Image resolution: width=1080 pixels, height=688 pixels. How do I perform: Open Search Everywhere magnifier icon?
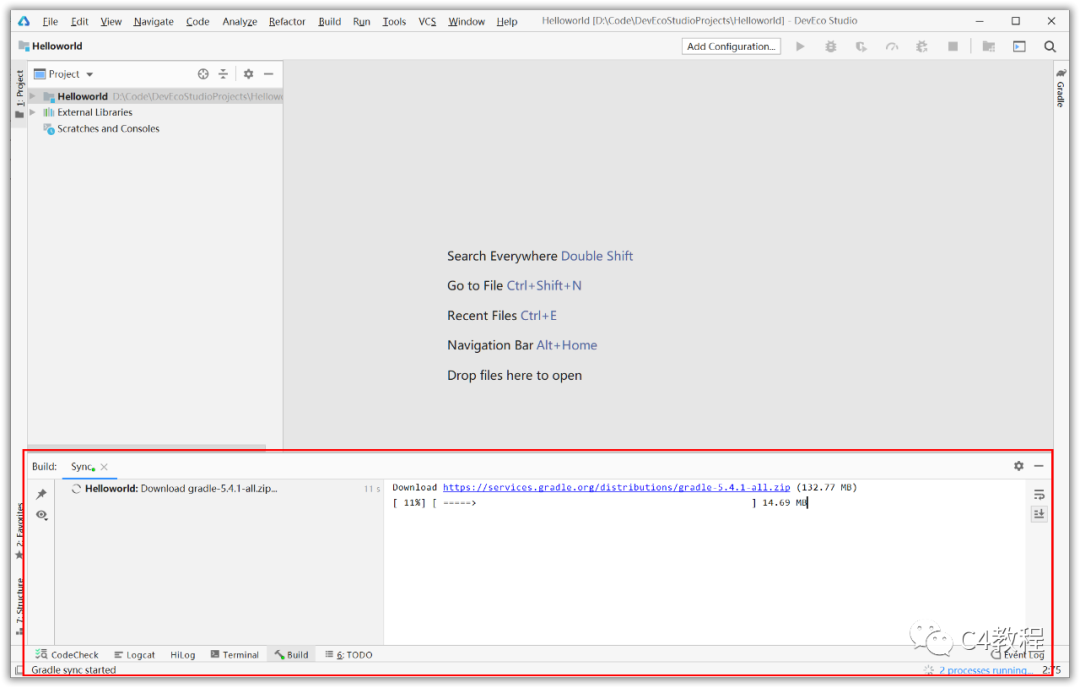1050,46
